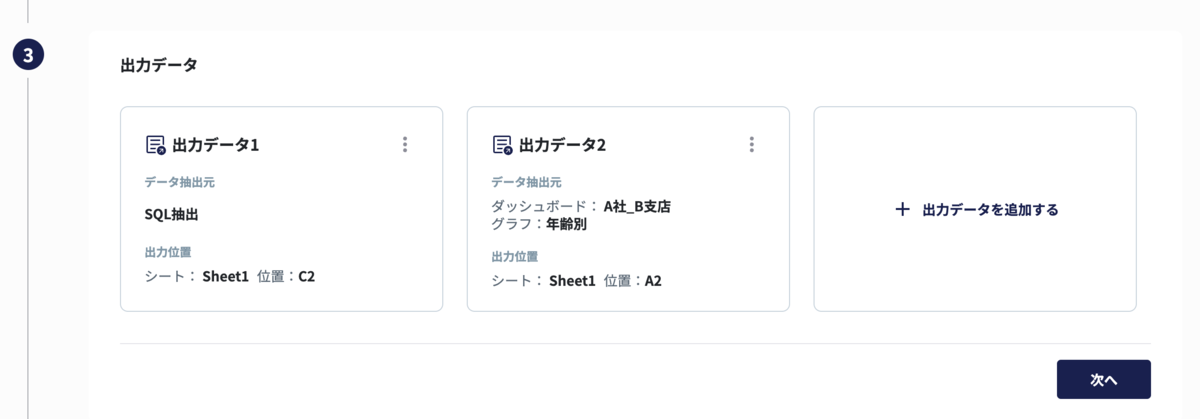Click the 出力データ2 document icon
The height and width of the screenshot is (419, 1200).
coord(502,145)
